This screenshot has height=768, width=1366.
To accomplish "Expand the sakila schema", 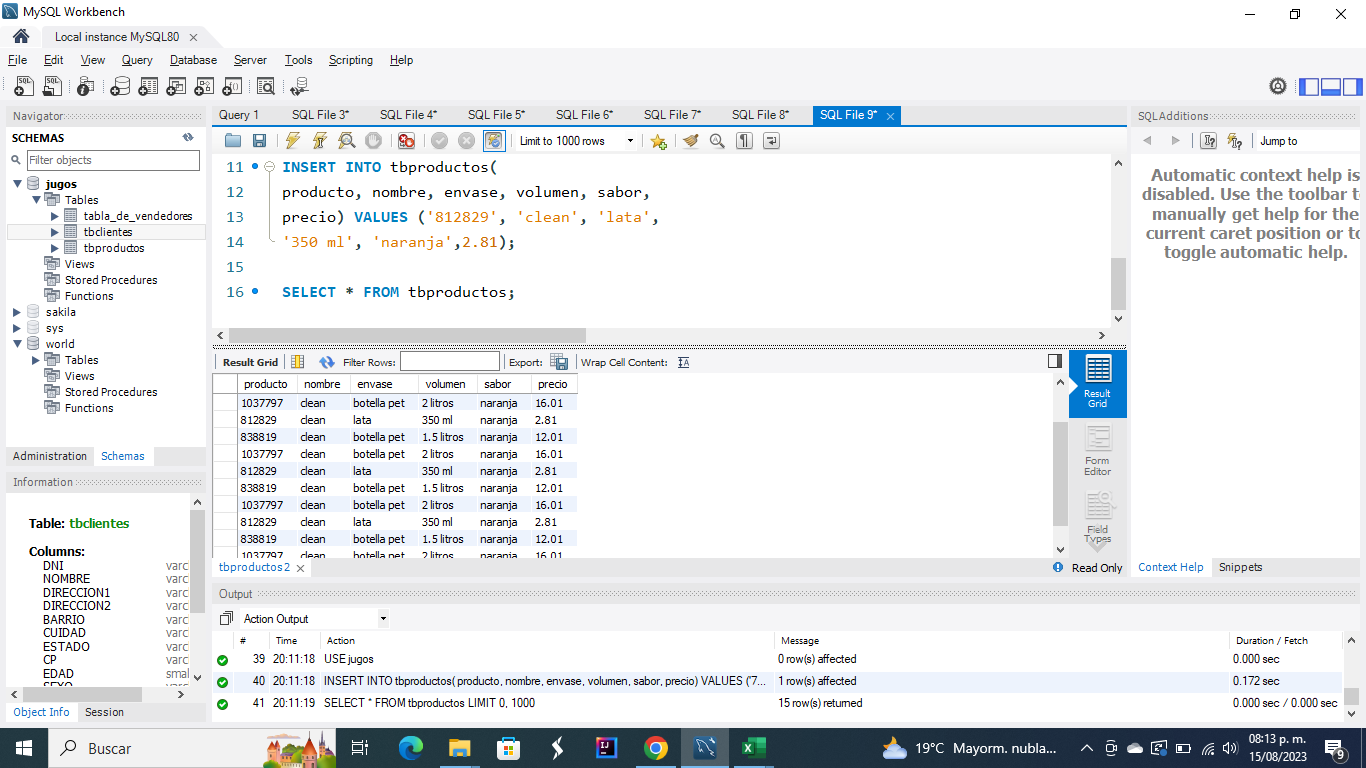I will 18,312.
